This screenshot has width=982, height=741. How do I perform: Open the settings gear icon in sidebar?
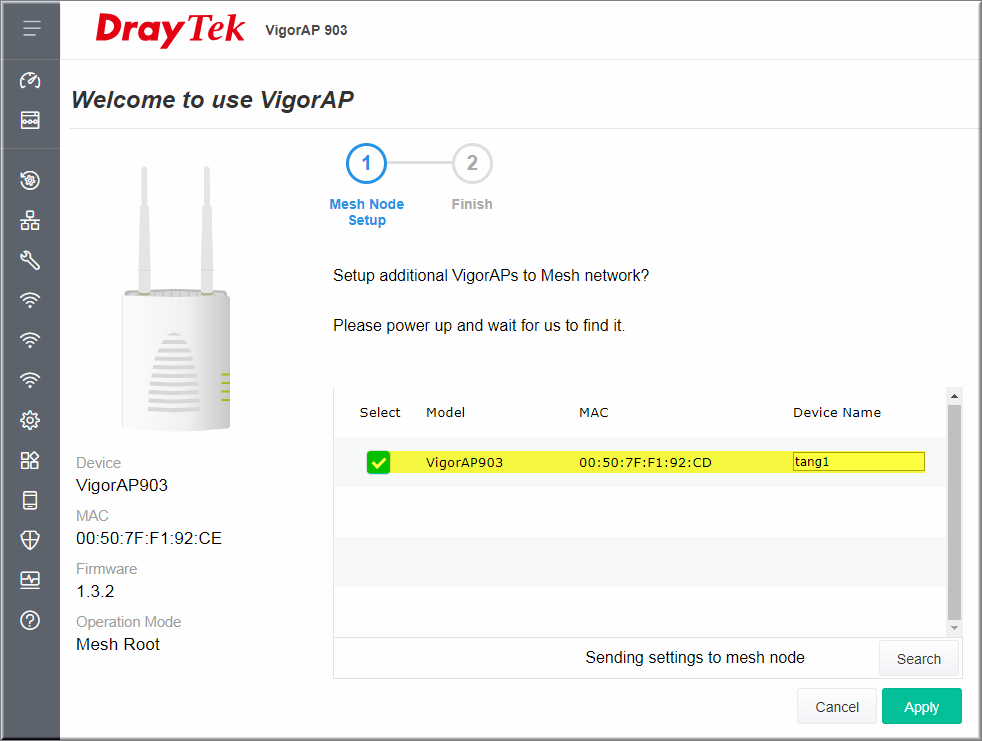[30, 420]
